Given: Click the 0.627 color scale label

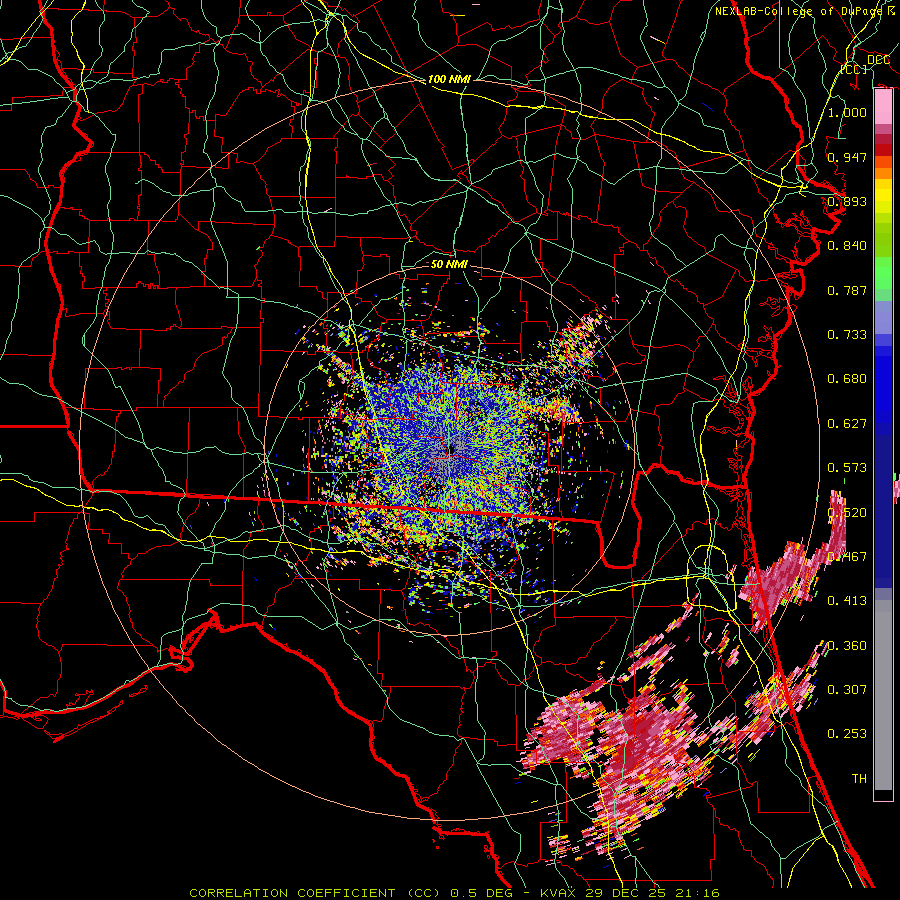Looking at the screenshot, I should [847, 424].
